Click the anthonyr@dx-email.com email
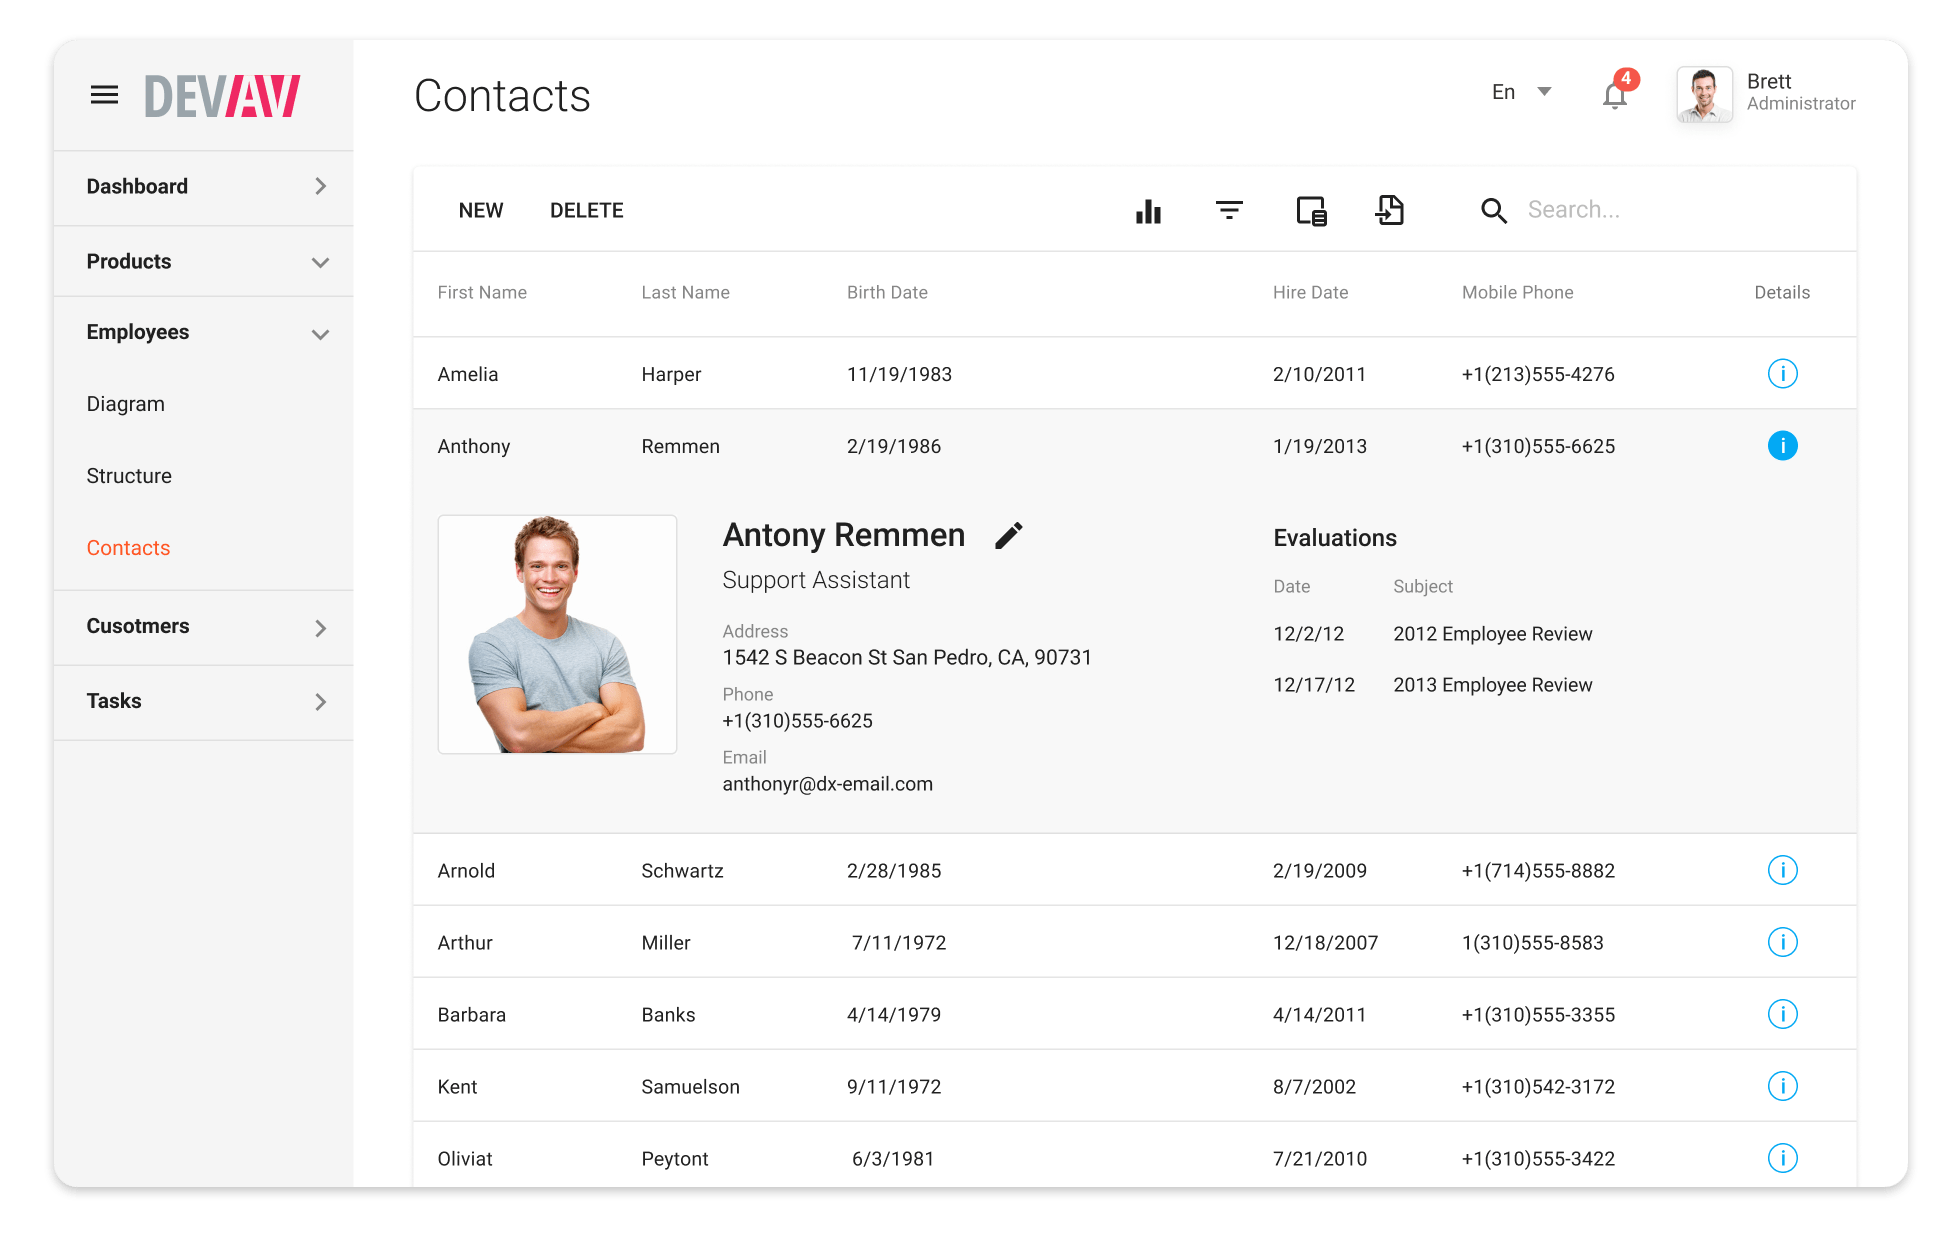Screen dimensions: 1960x1240 827,785
